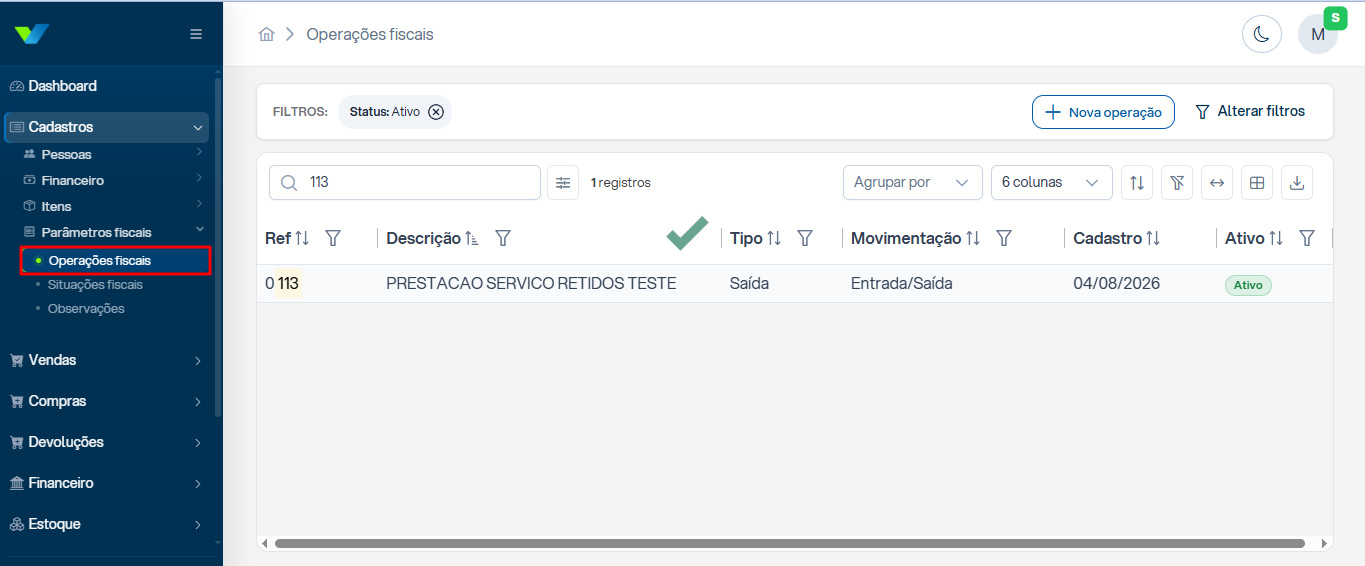This screenshot has height=566, width=1365.
Task: Filter the Ref column
Action: point(333,238)
